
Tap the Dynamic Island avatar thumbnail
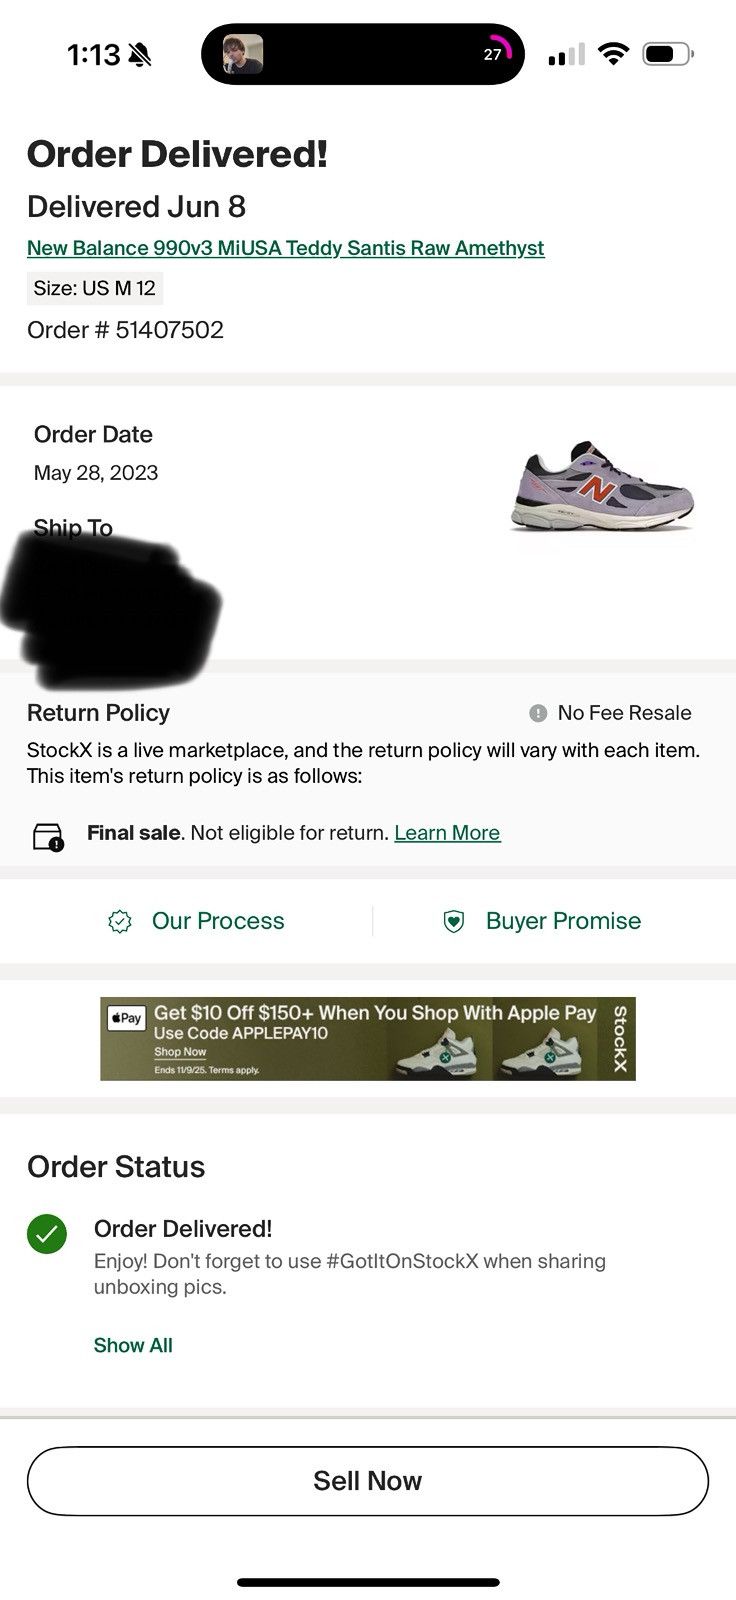point(242,54)
